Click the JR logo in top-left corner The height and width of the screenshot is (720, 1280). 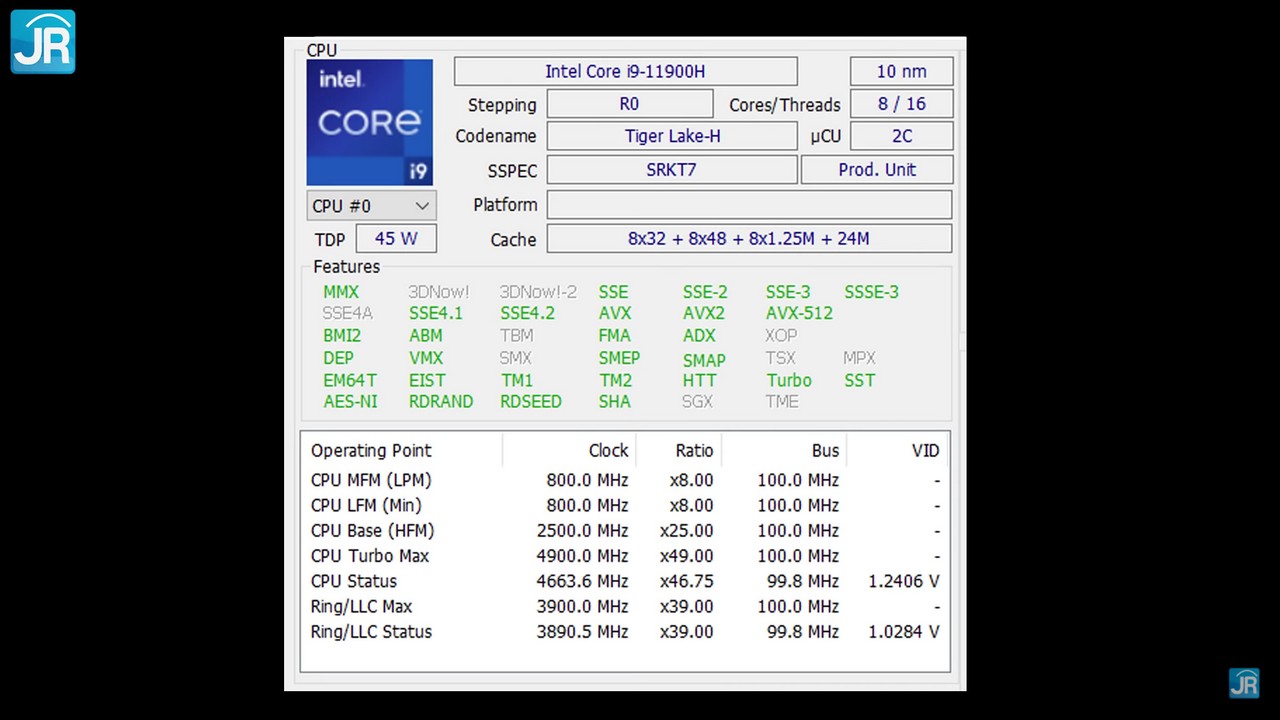coord(43,42)
